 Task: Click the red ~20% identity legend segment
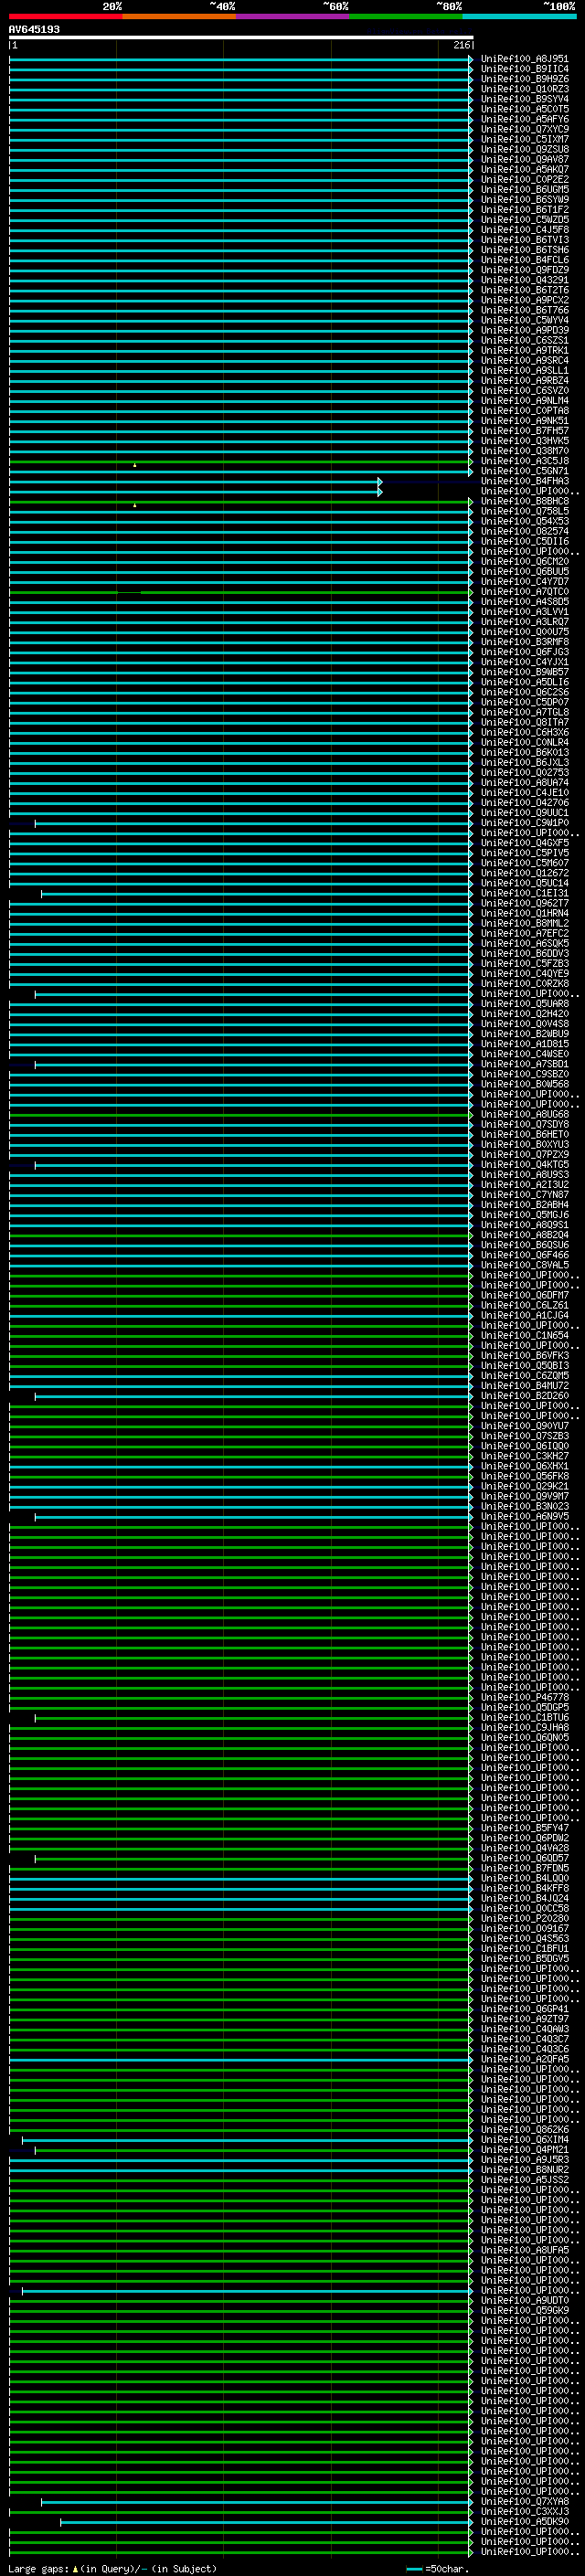[65, 16]
